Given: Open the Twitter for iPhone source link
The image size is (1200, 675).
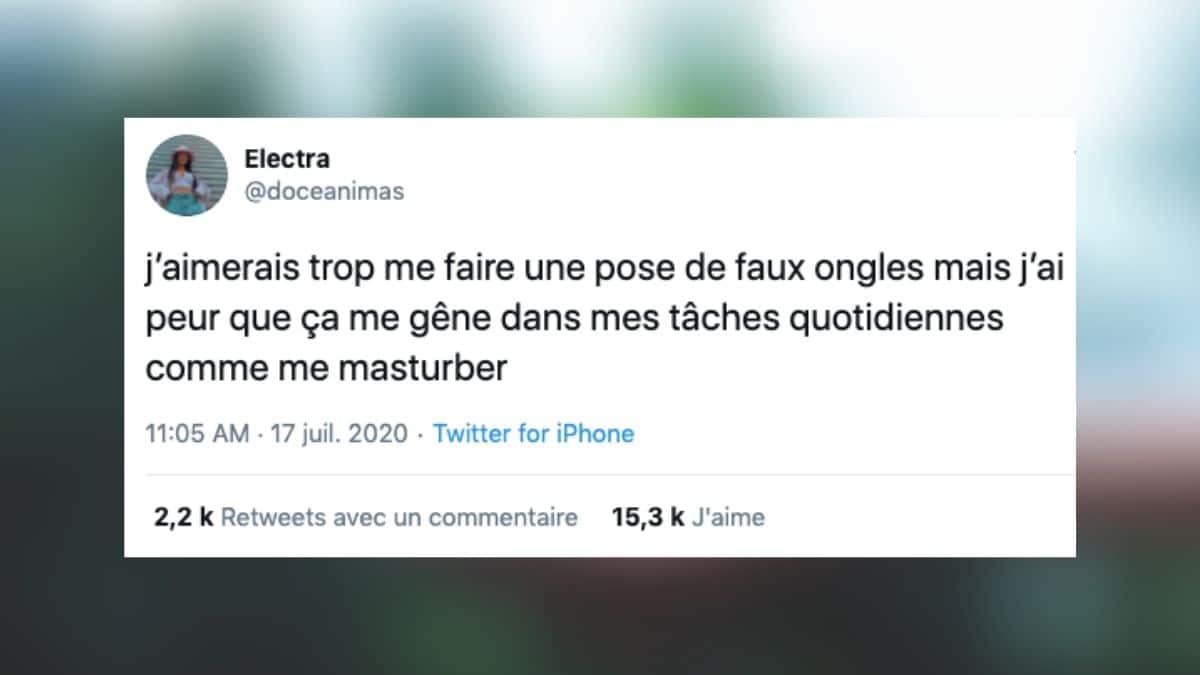Looking at the screenshot, I should pos(534,434).
